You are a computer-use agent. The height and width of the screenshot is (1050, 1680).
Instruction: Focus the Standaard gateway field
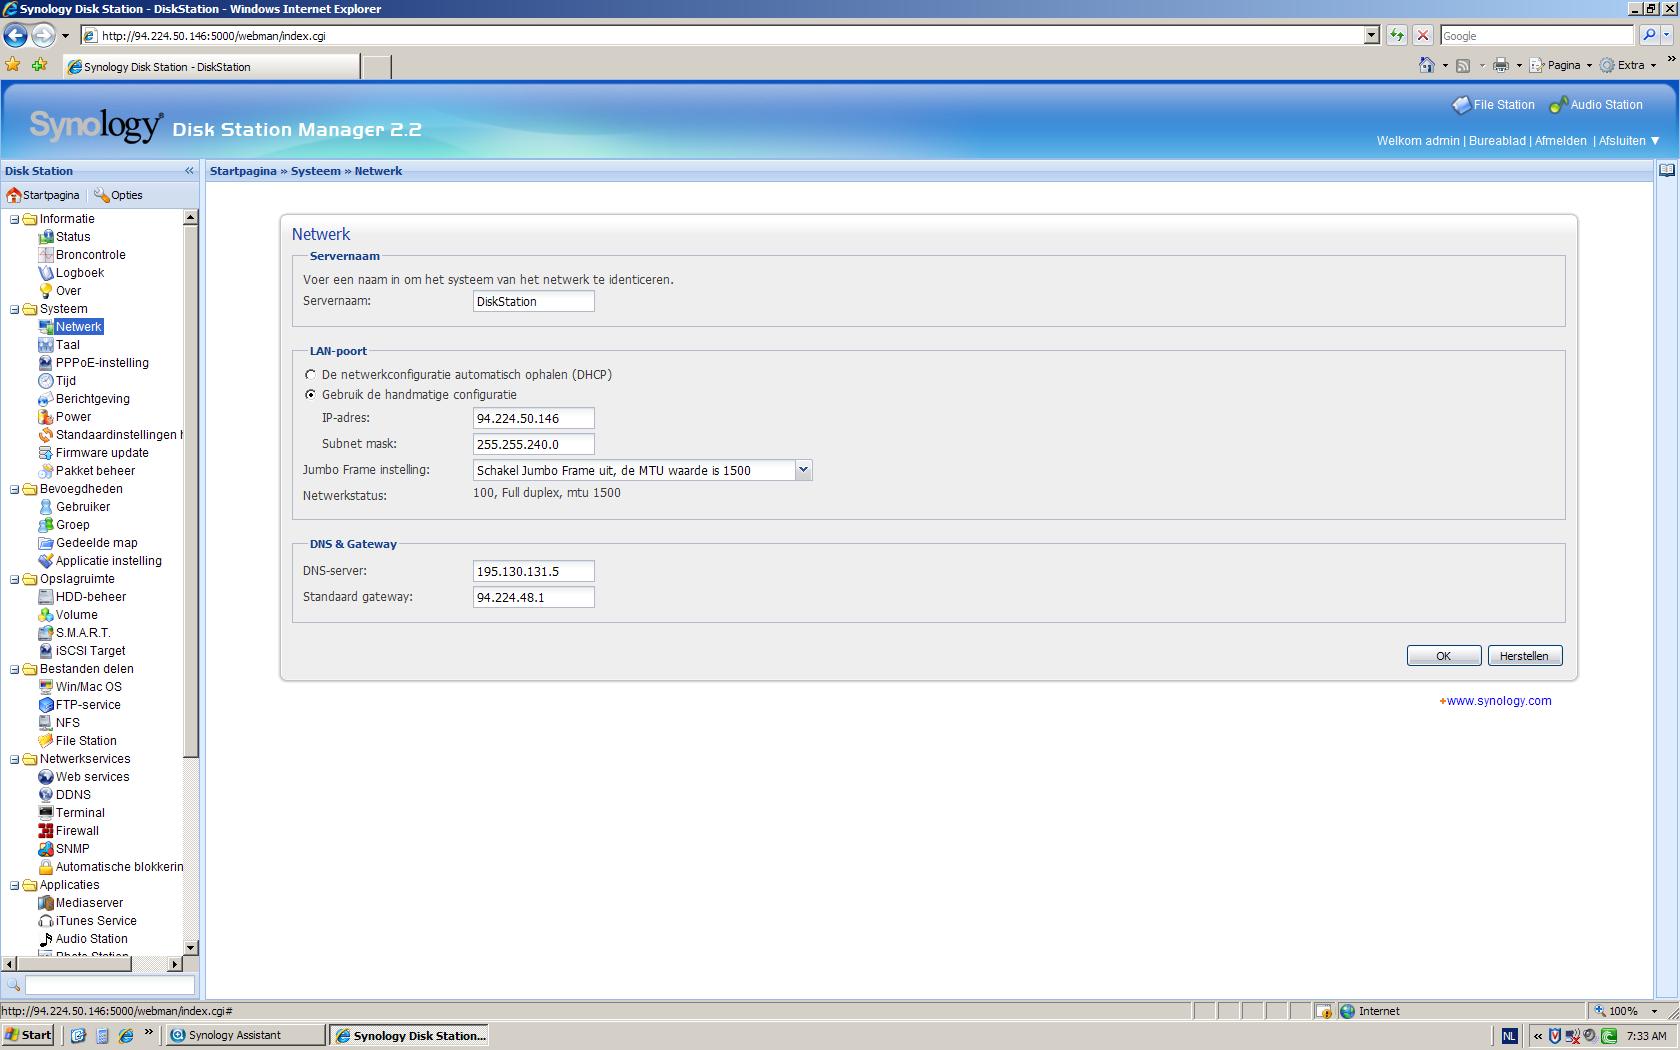click(x=533, y=597)
